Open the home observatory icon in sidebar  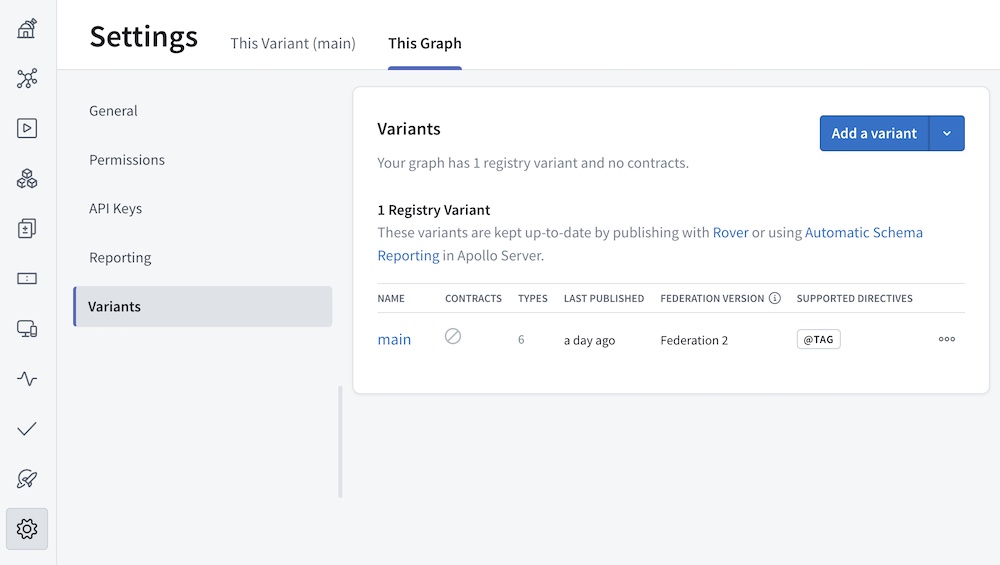(27, 28)
